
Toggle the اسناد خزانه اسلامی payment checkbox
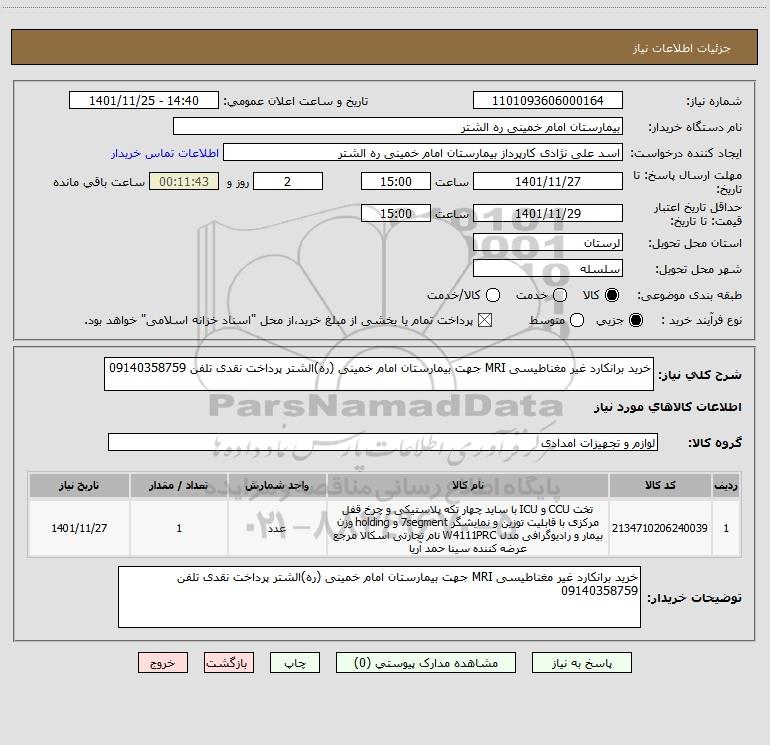point(485,320)
